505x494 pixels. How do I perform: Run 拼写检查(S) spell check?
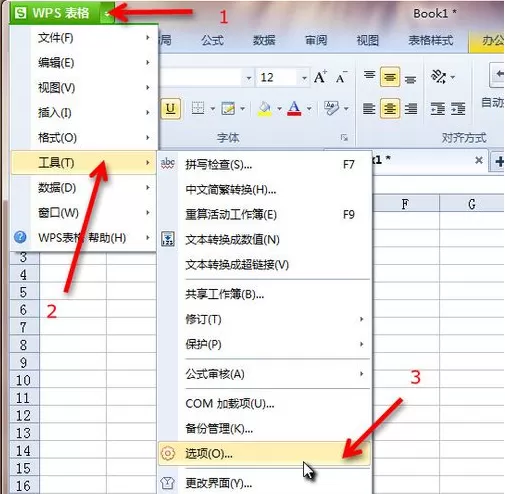click(265, 164)
